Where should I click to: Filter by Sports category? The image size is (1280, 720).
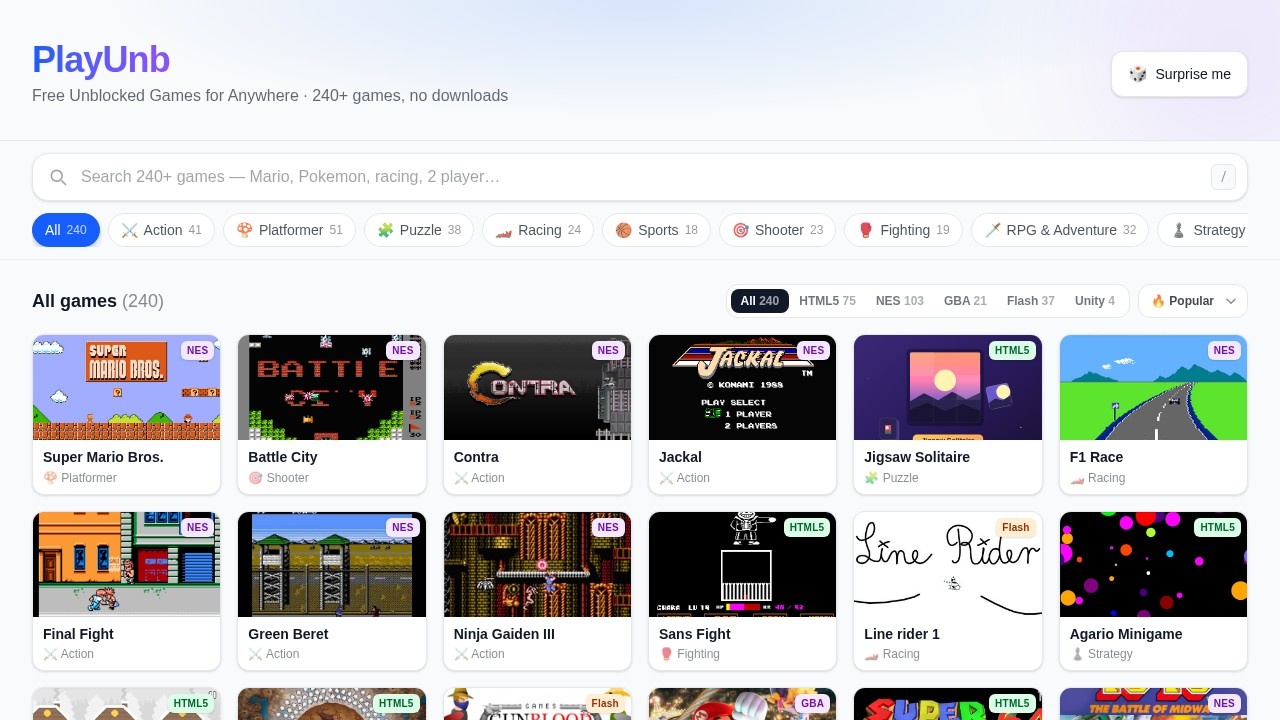pyautogui.click(x=656, y=230)
